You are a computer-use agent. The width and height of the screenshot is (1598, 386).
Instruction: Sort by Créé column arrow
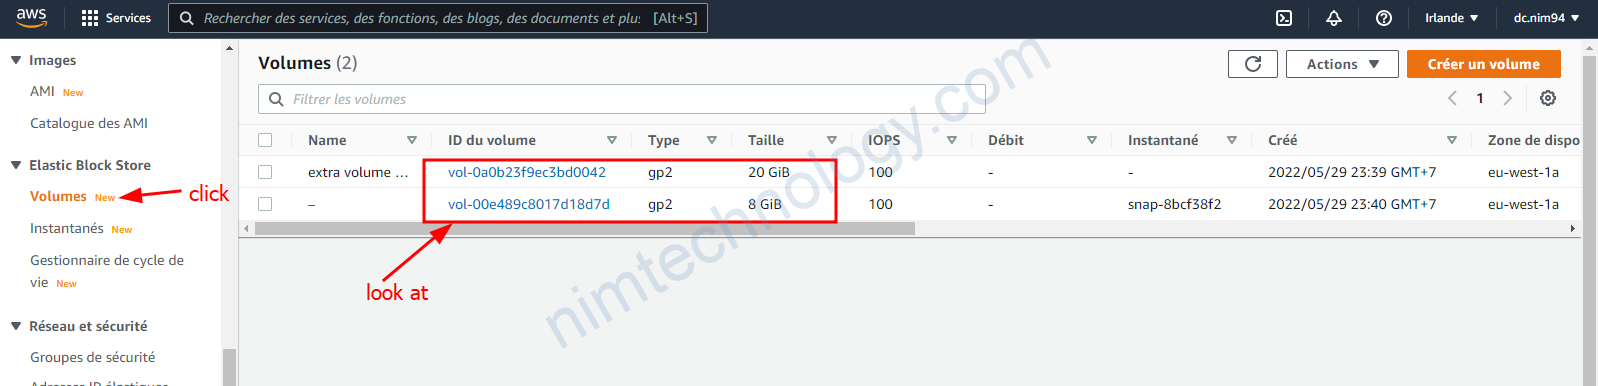click(x=1452, y=140)
